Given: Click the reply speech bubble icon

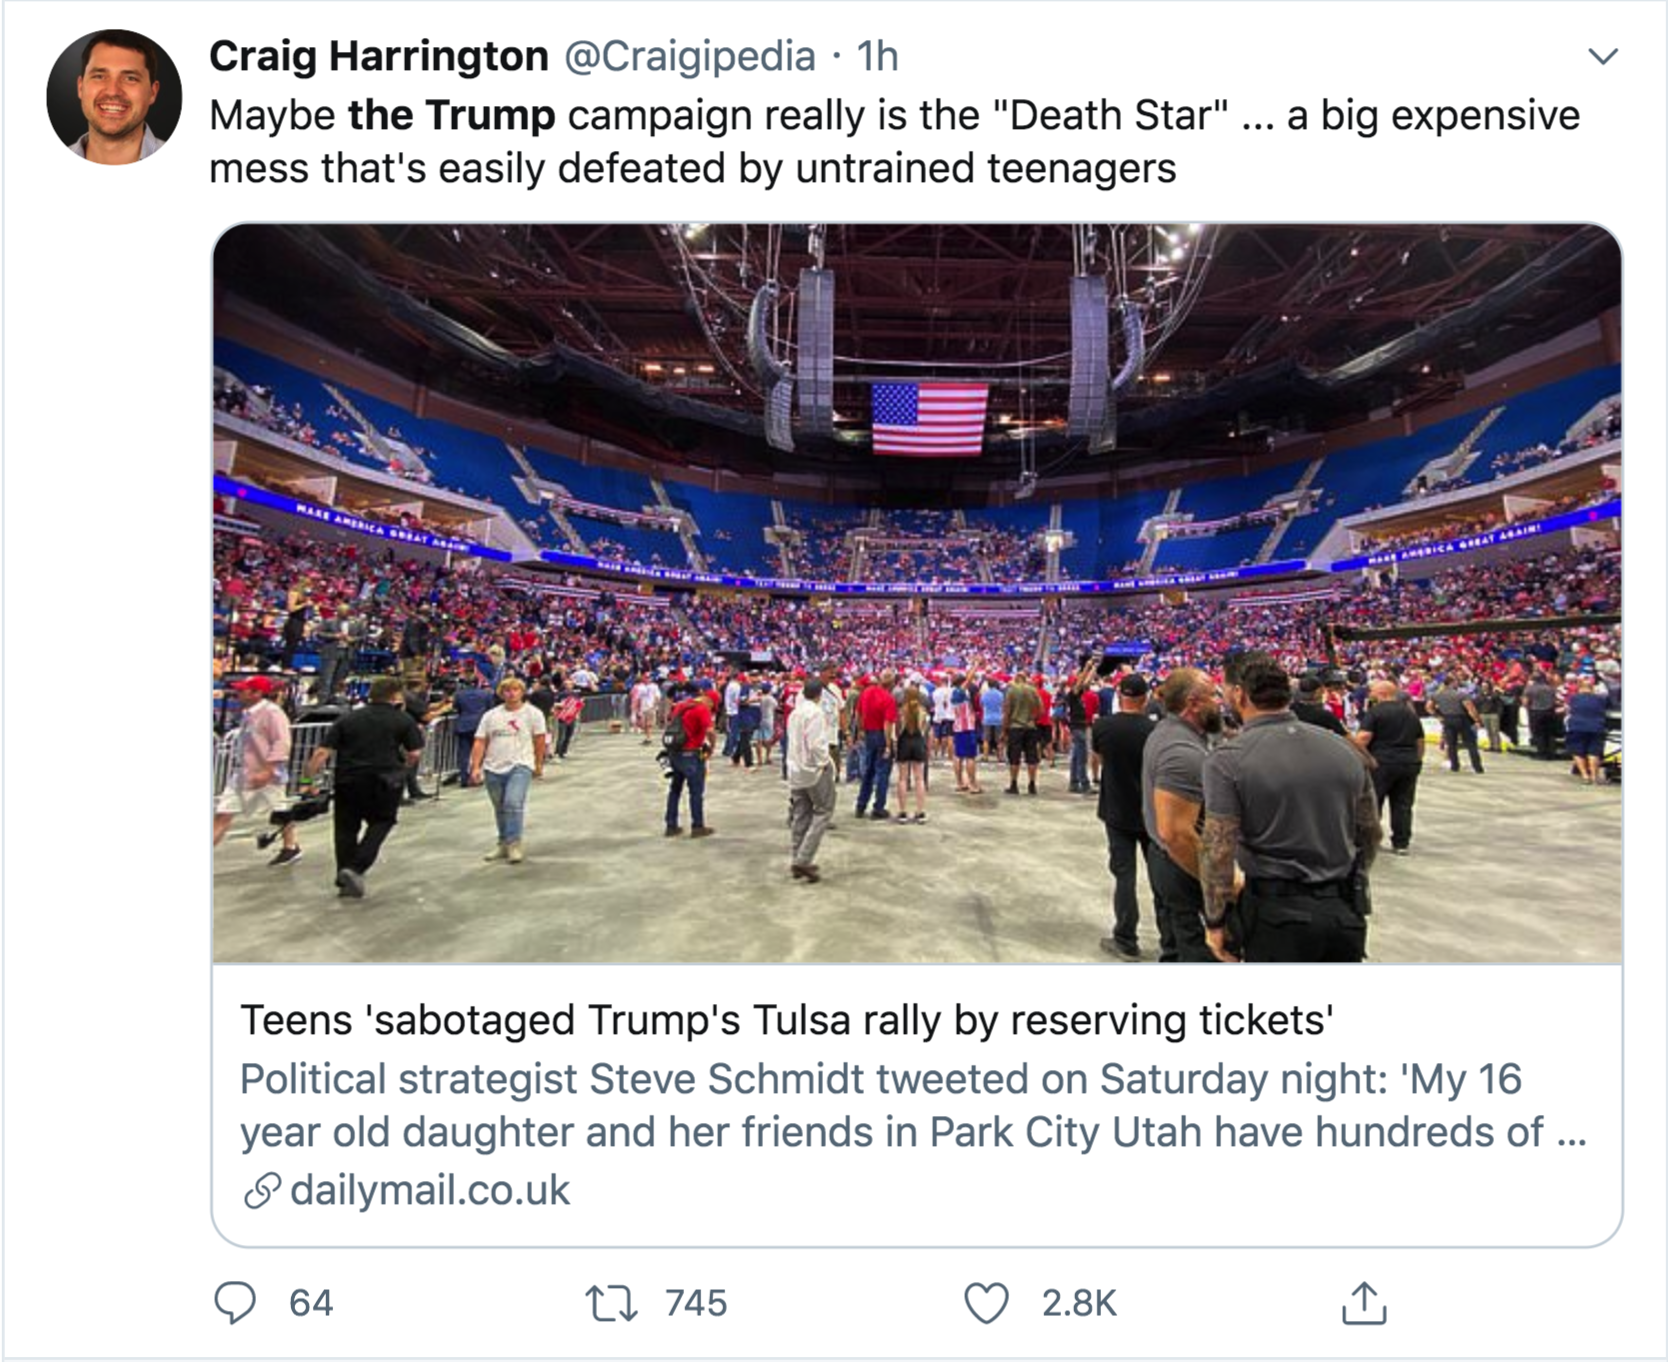Looking at the screenshot, I should (x=236, y=1303).
